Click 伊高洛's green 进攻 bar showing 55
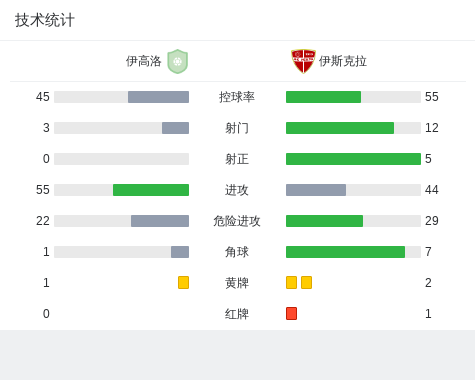The width and height of the screenshot is (475, 380). pos(151,190)
